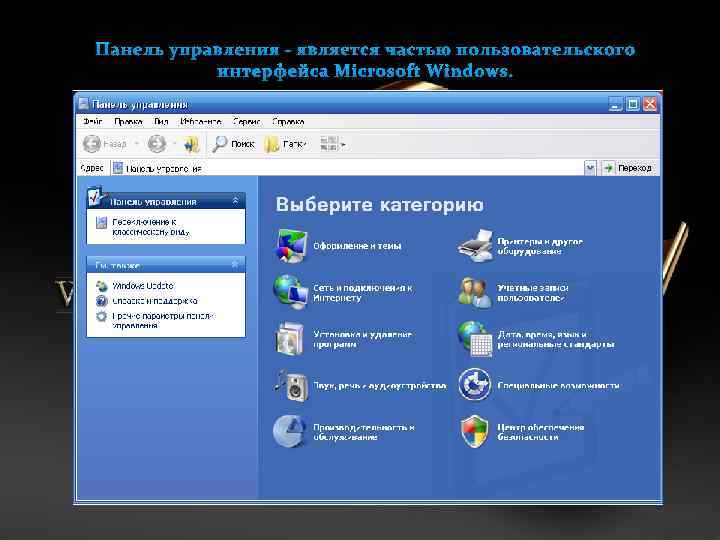The height and width of the screenshot is (540, 720).
Task: Click Установка и удаление программ text link
Action: coord(362,339)
